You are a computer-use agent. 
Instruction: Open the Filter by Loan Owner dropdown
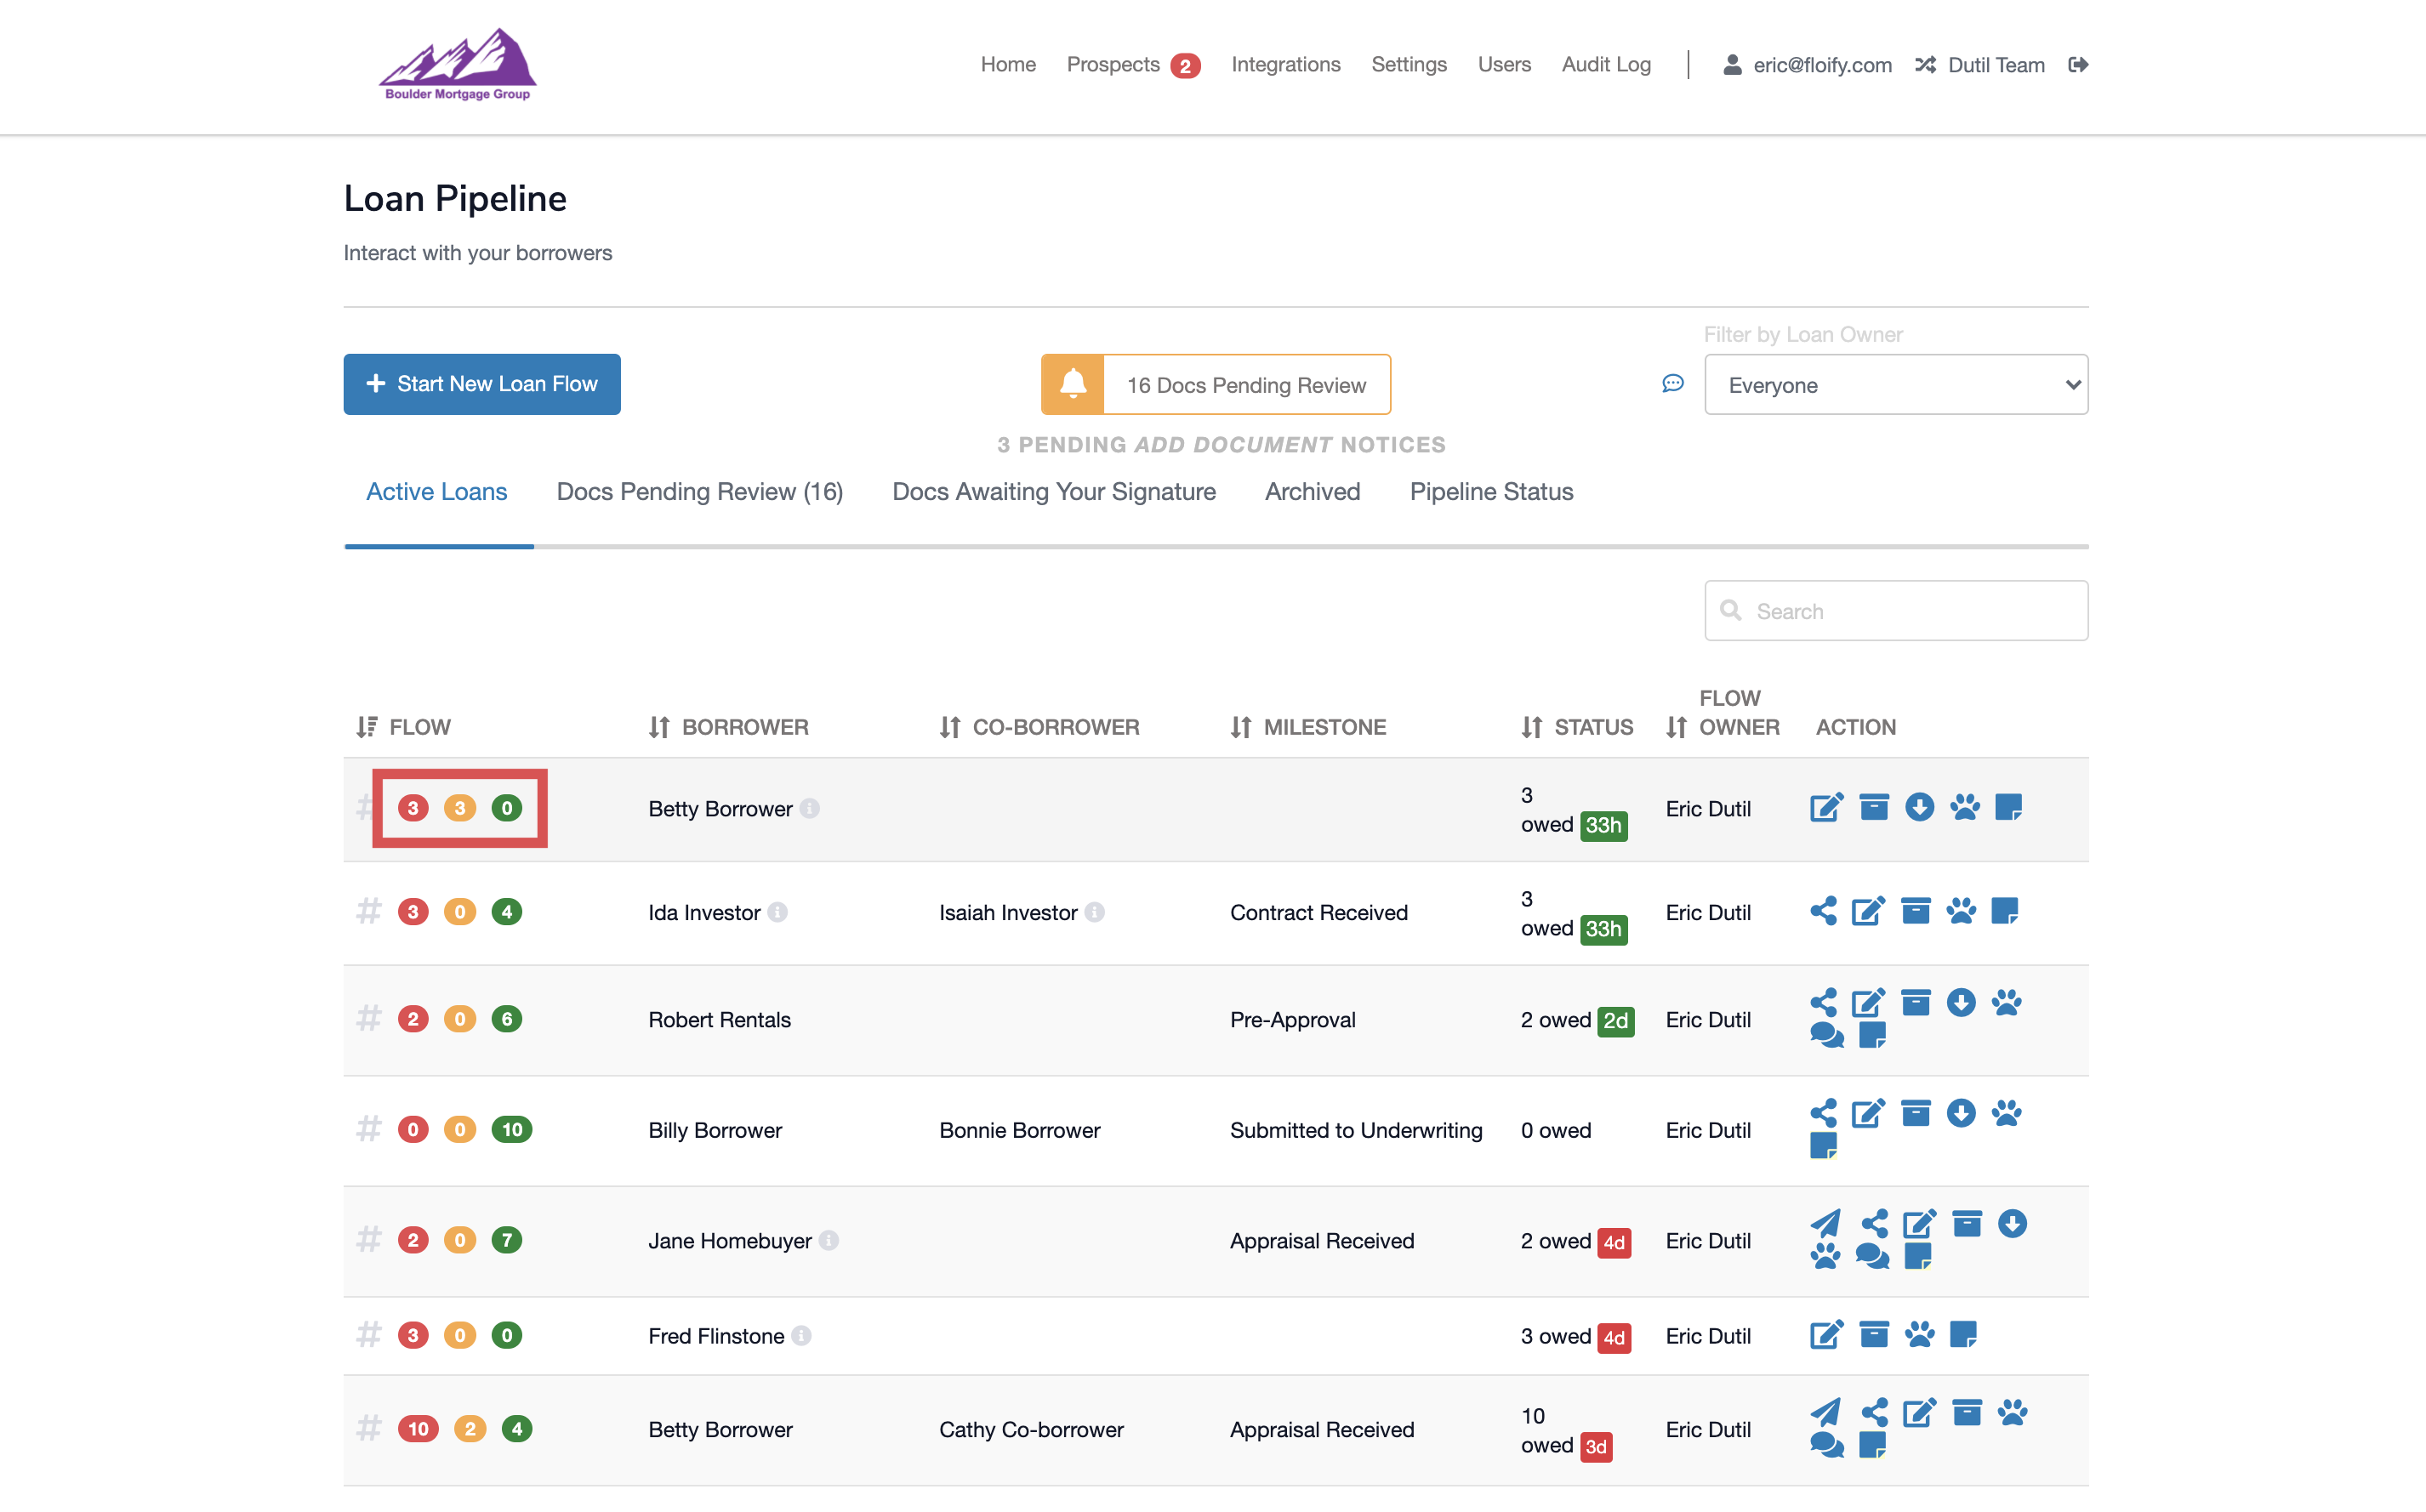[1896, 385]
